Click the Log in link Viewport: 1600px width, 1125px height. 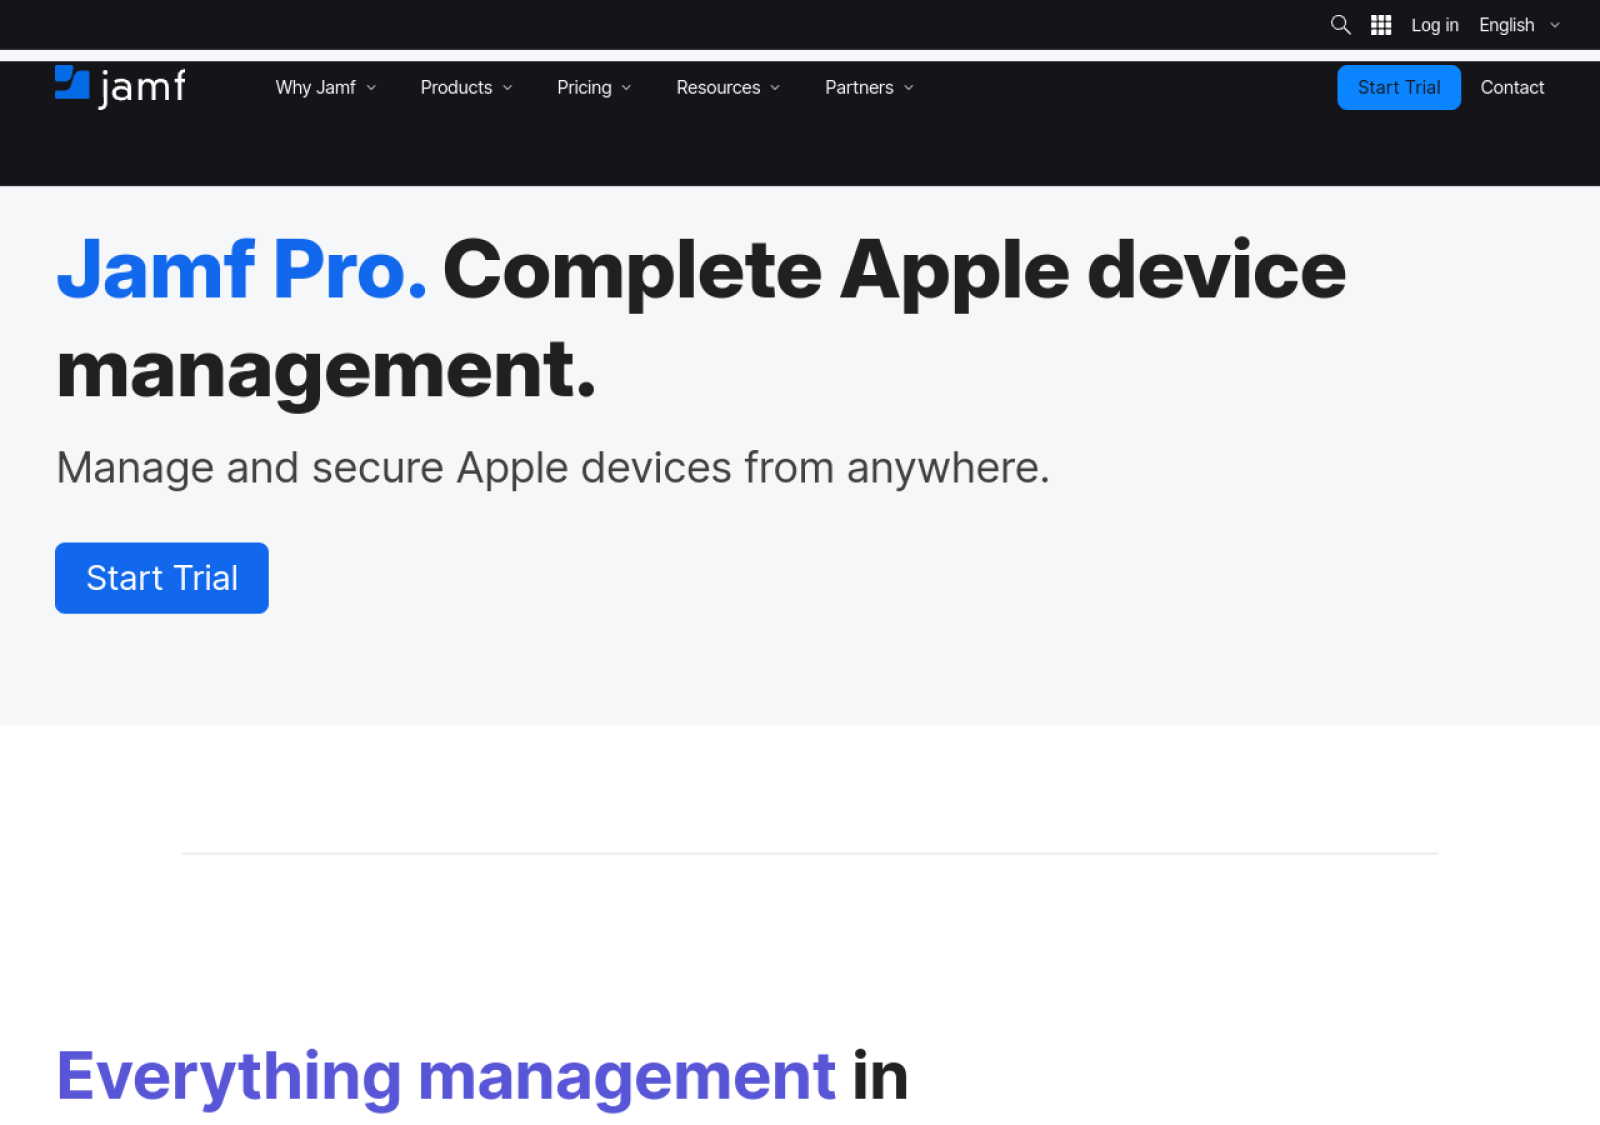pos(1434,25)
